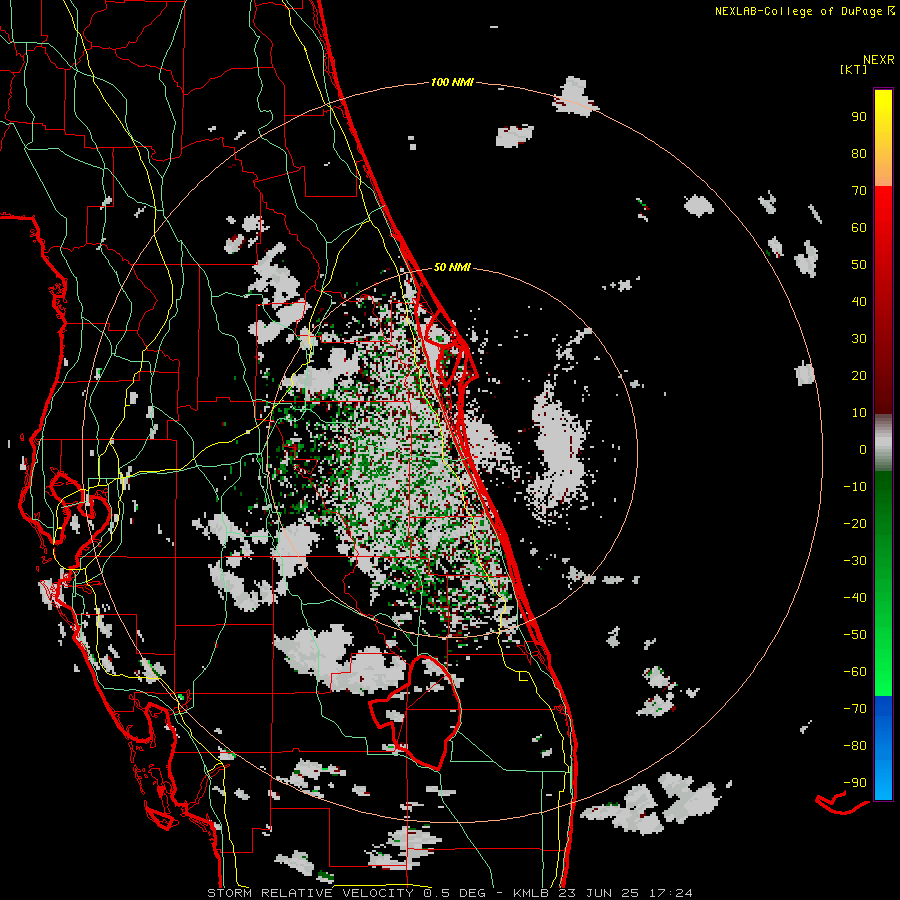900x900 pixels.
Task: Click the 0 value on velocity scale
Action: (863, 449)
